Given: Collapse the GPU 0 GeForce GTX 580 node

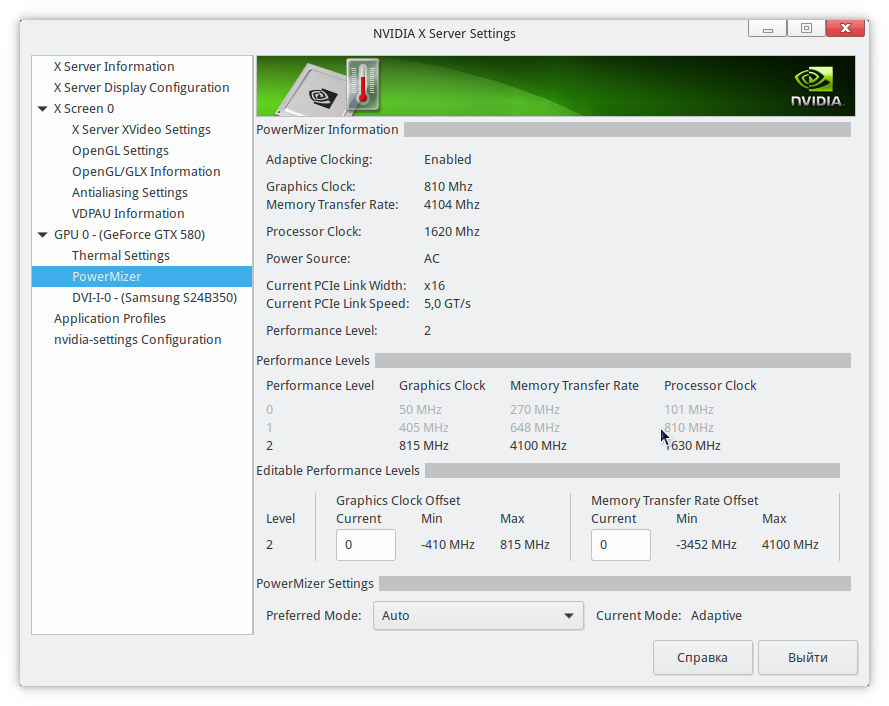Looking at the screenshot, I should 43,235.
